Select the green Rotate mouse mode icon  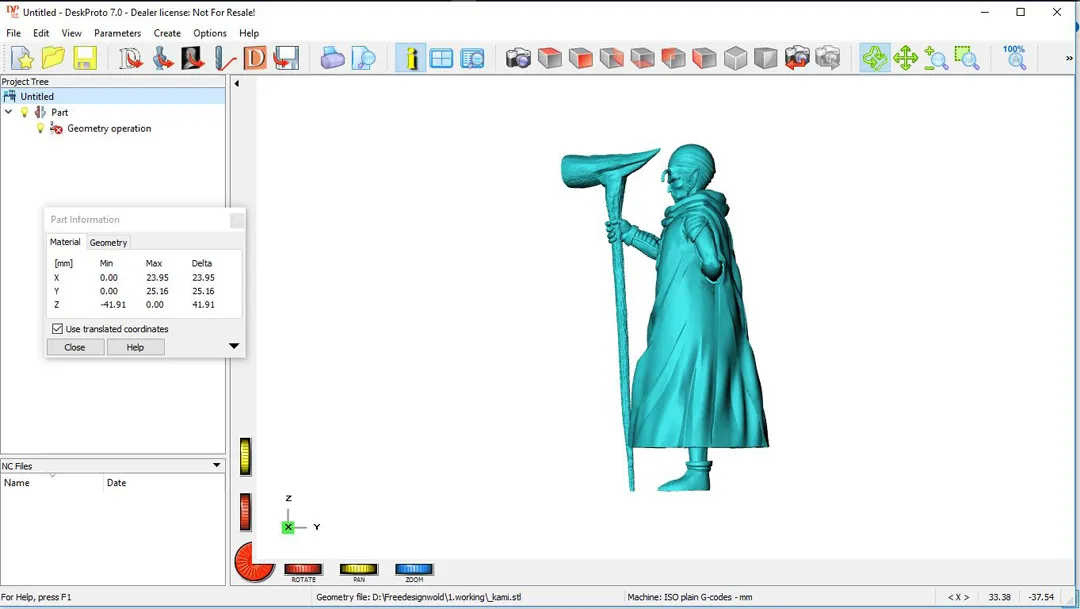[874, 58]
